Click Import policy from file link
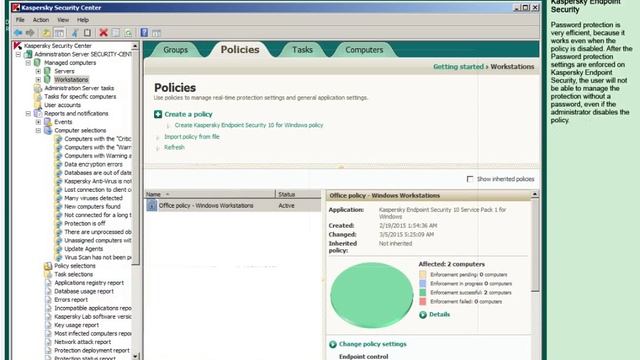640x360 pixels. 192,137
